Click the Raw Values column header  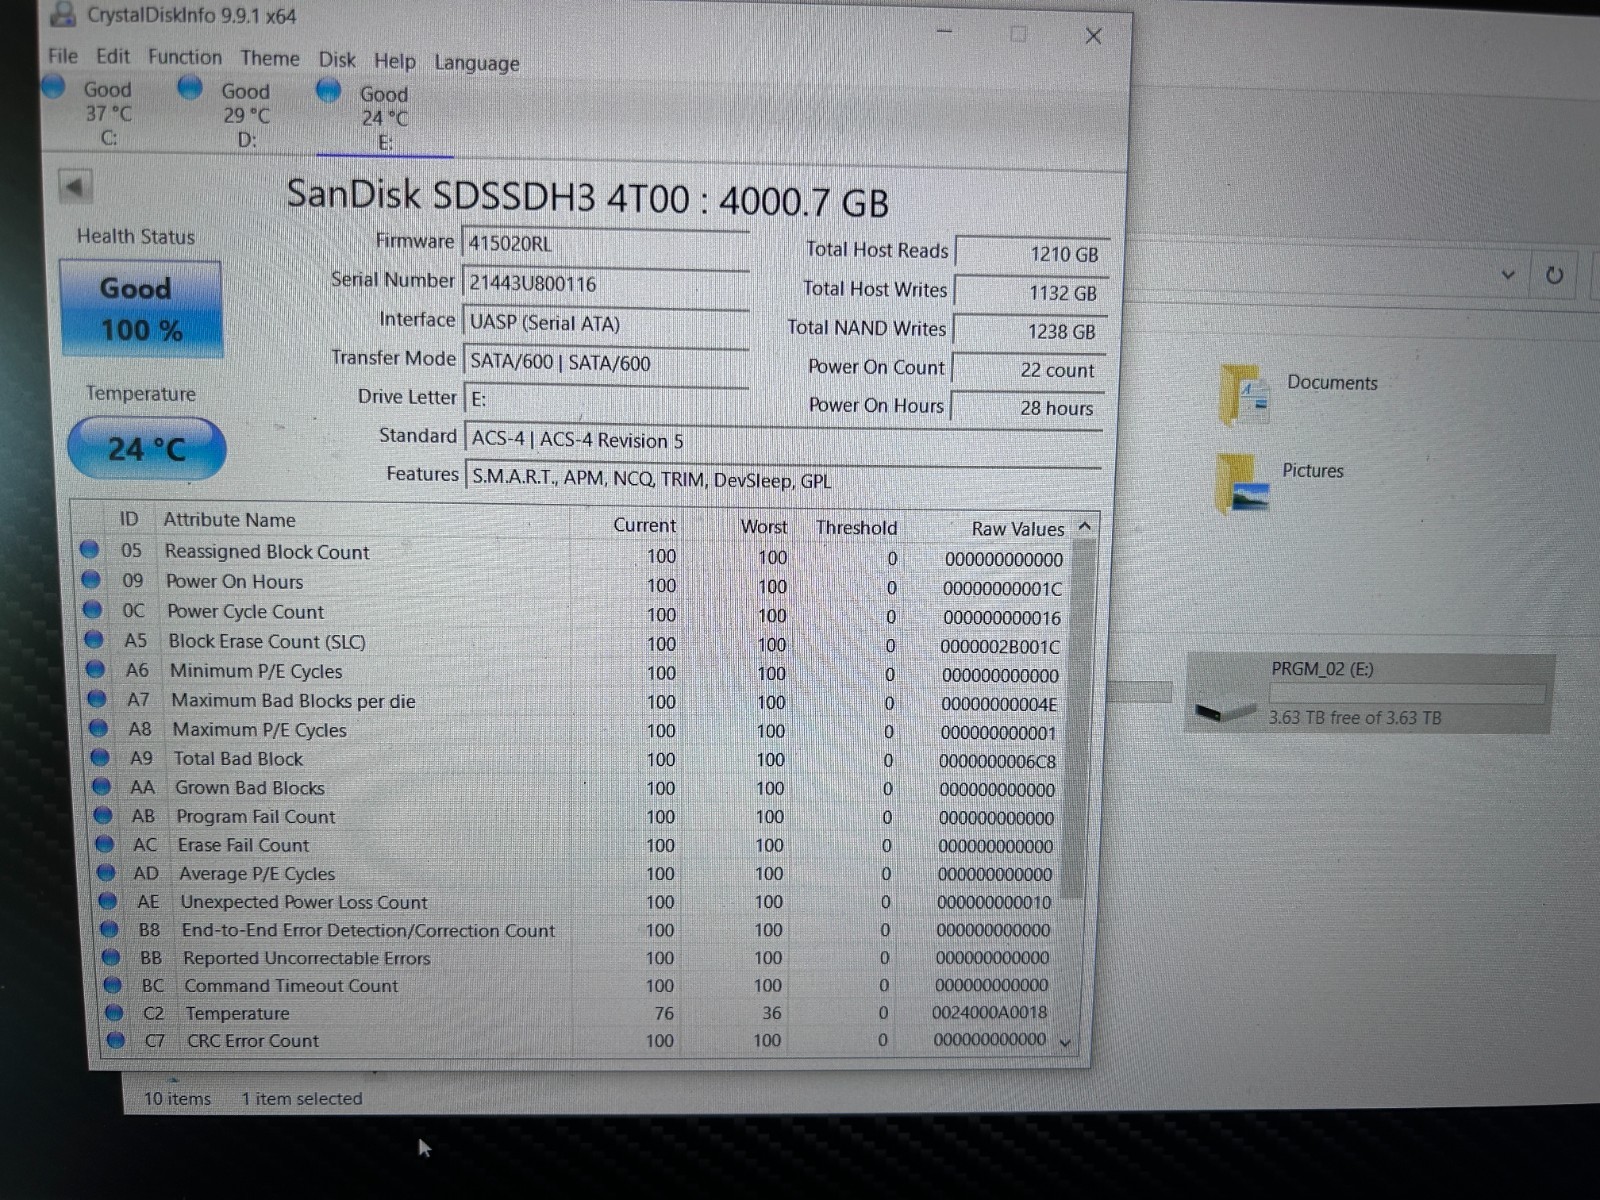[1017, 529]
